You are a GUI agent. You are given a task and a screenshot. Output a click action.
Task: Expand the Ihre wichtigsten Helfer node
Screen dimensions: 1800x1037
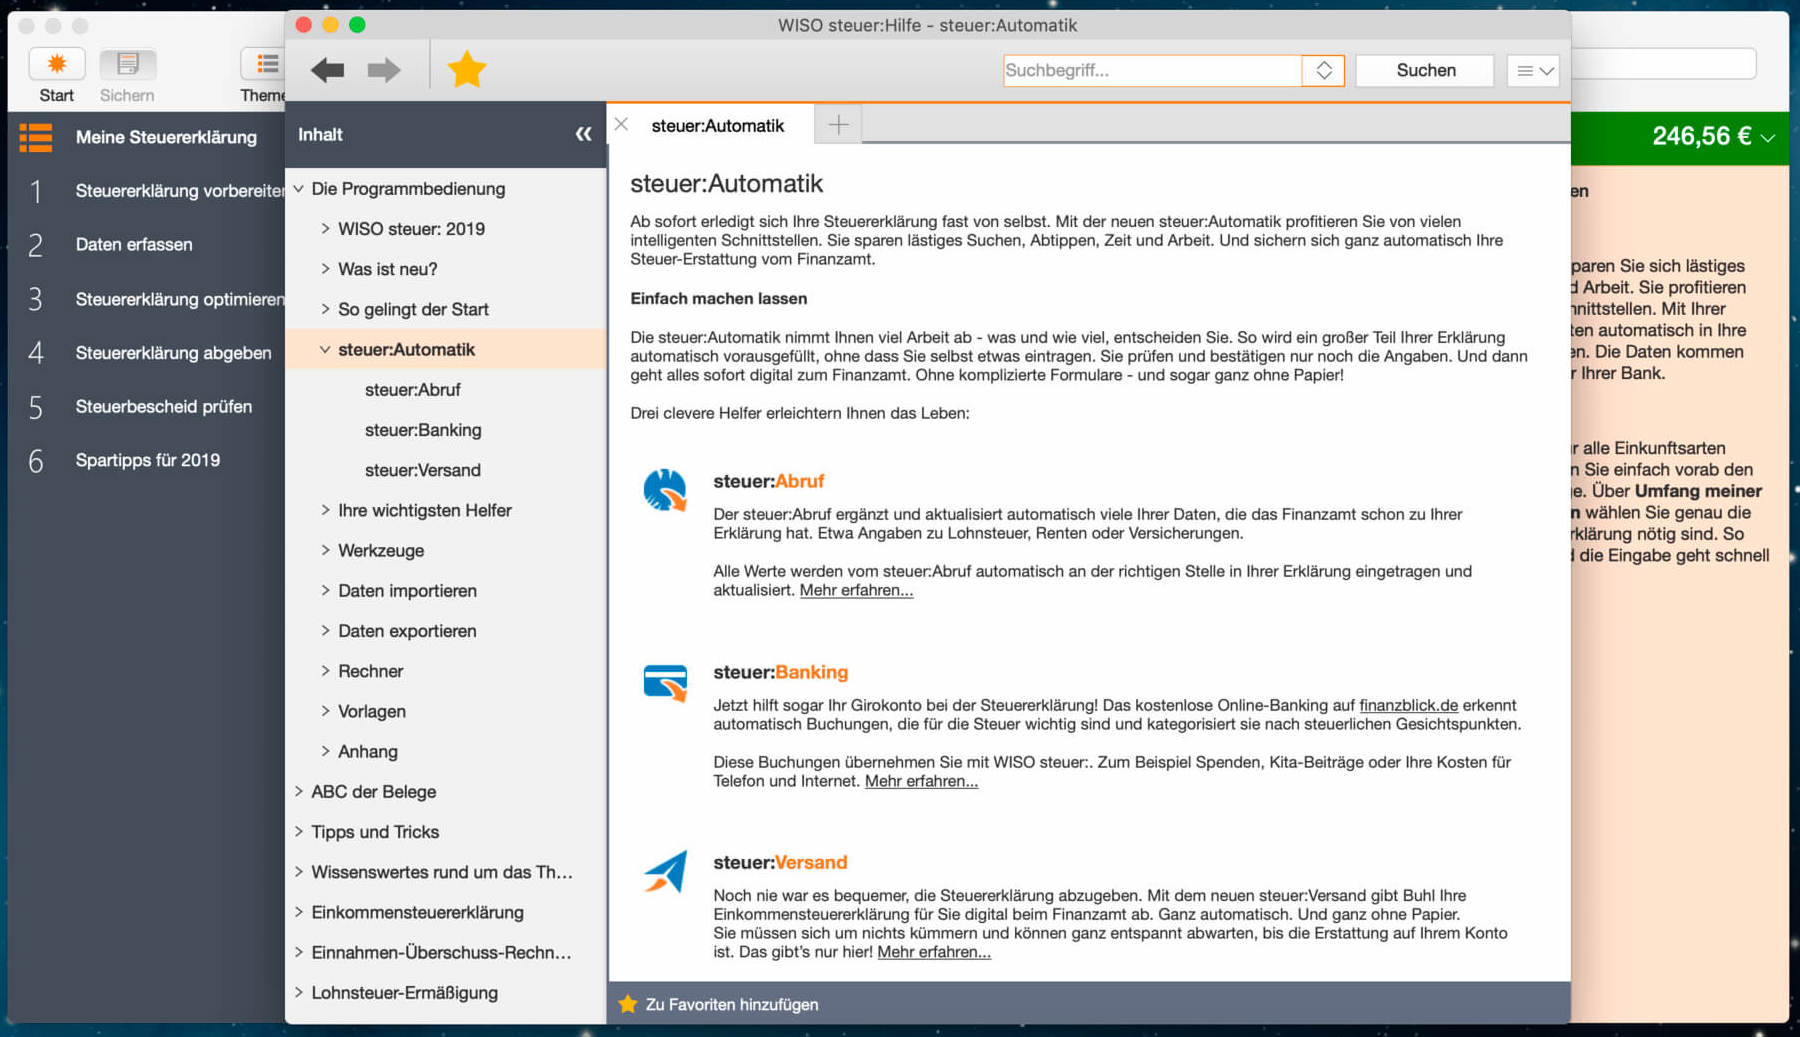pos(325,510)
